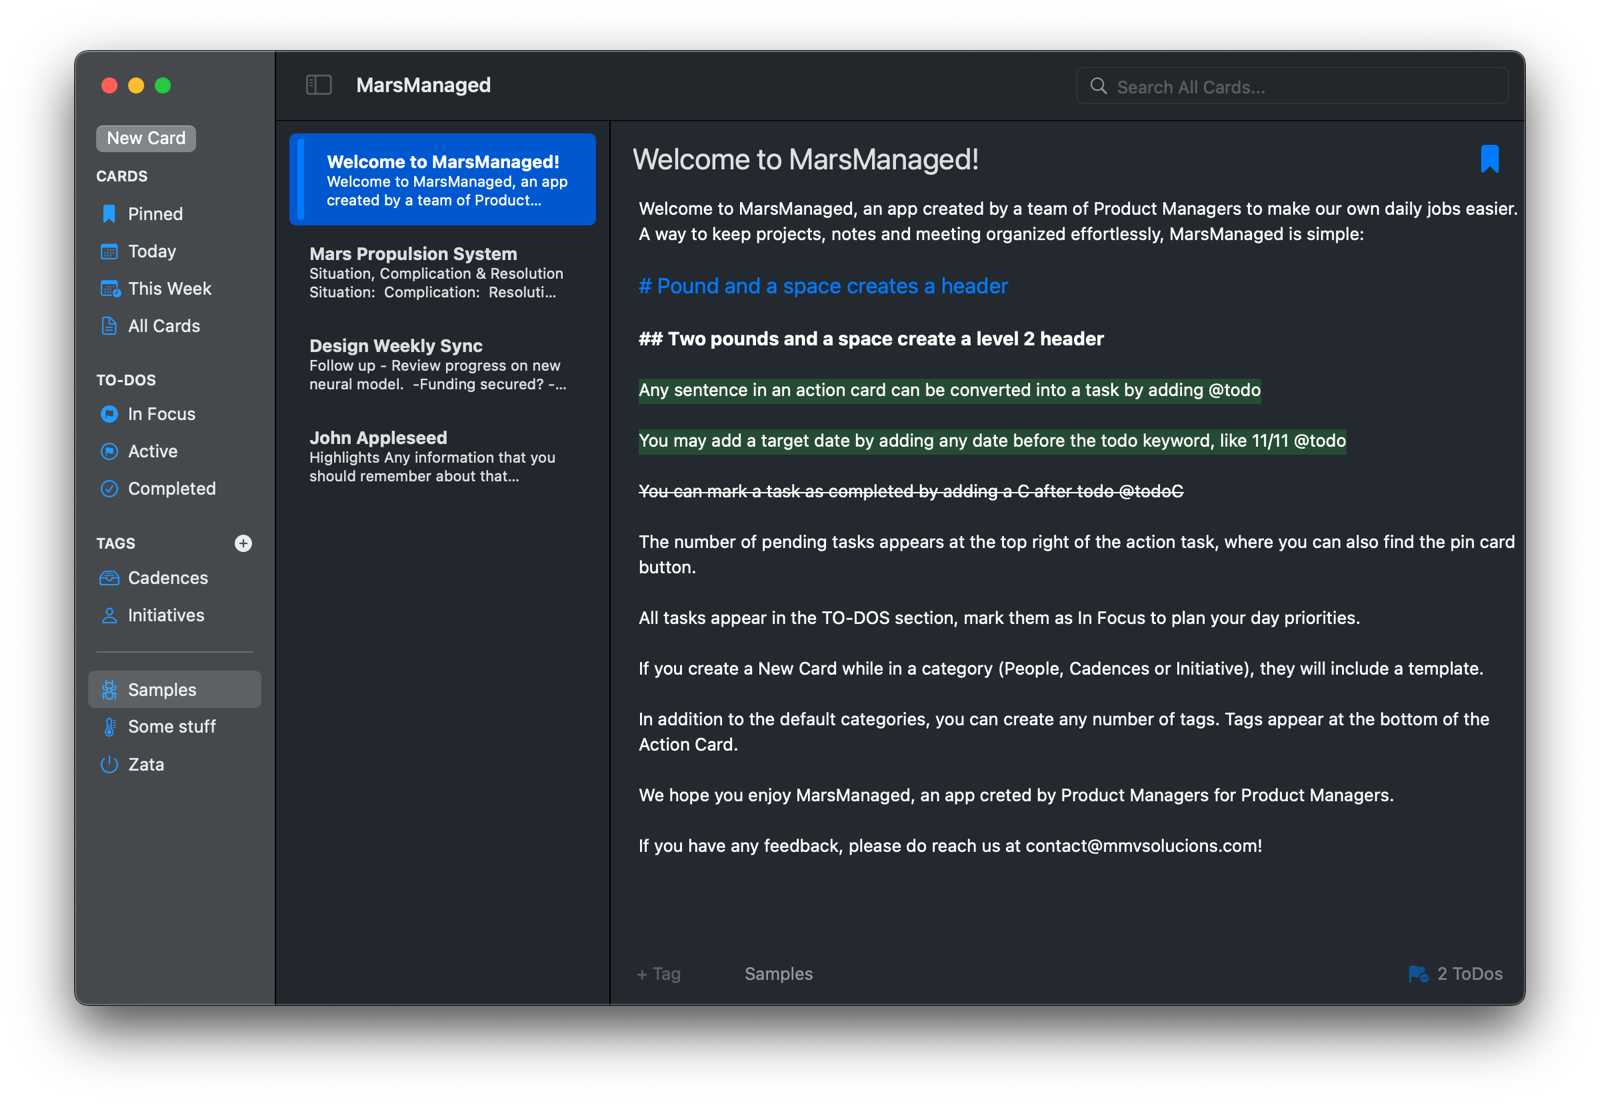
Task: Select the Samples tag in sidebar
Action: point(174,690)
